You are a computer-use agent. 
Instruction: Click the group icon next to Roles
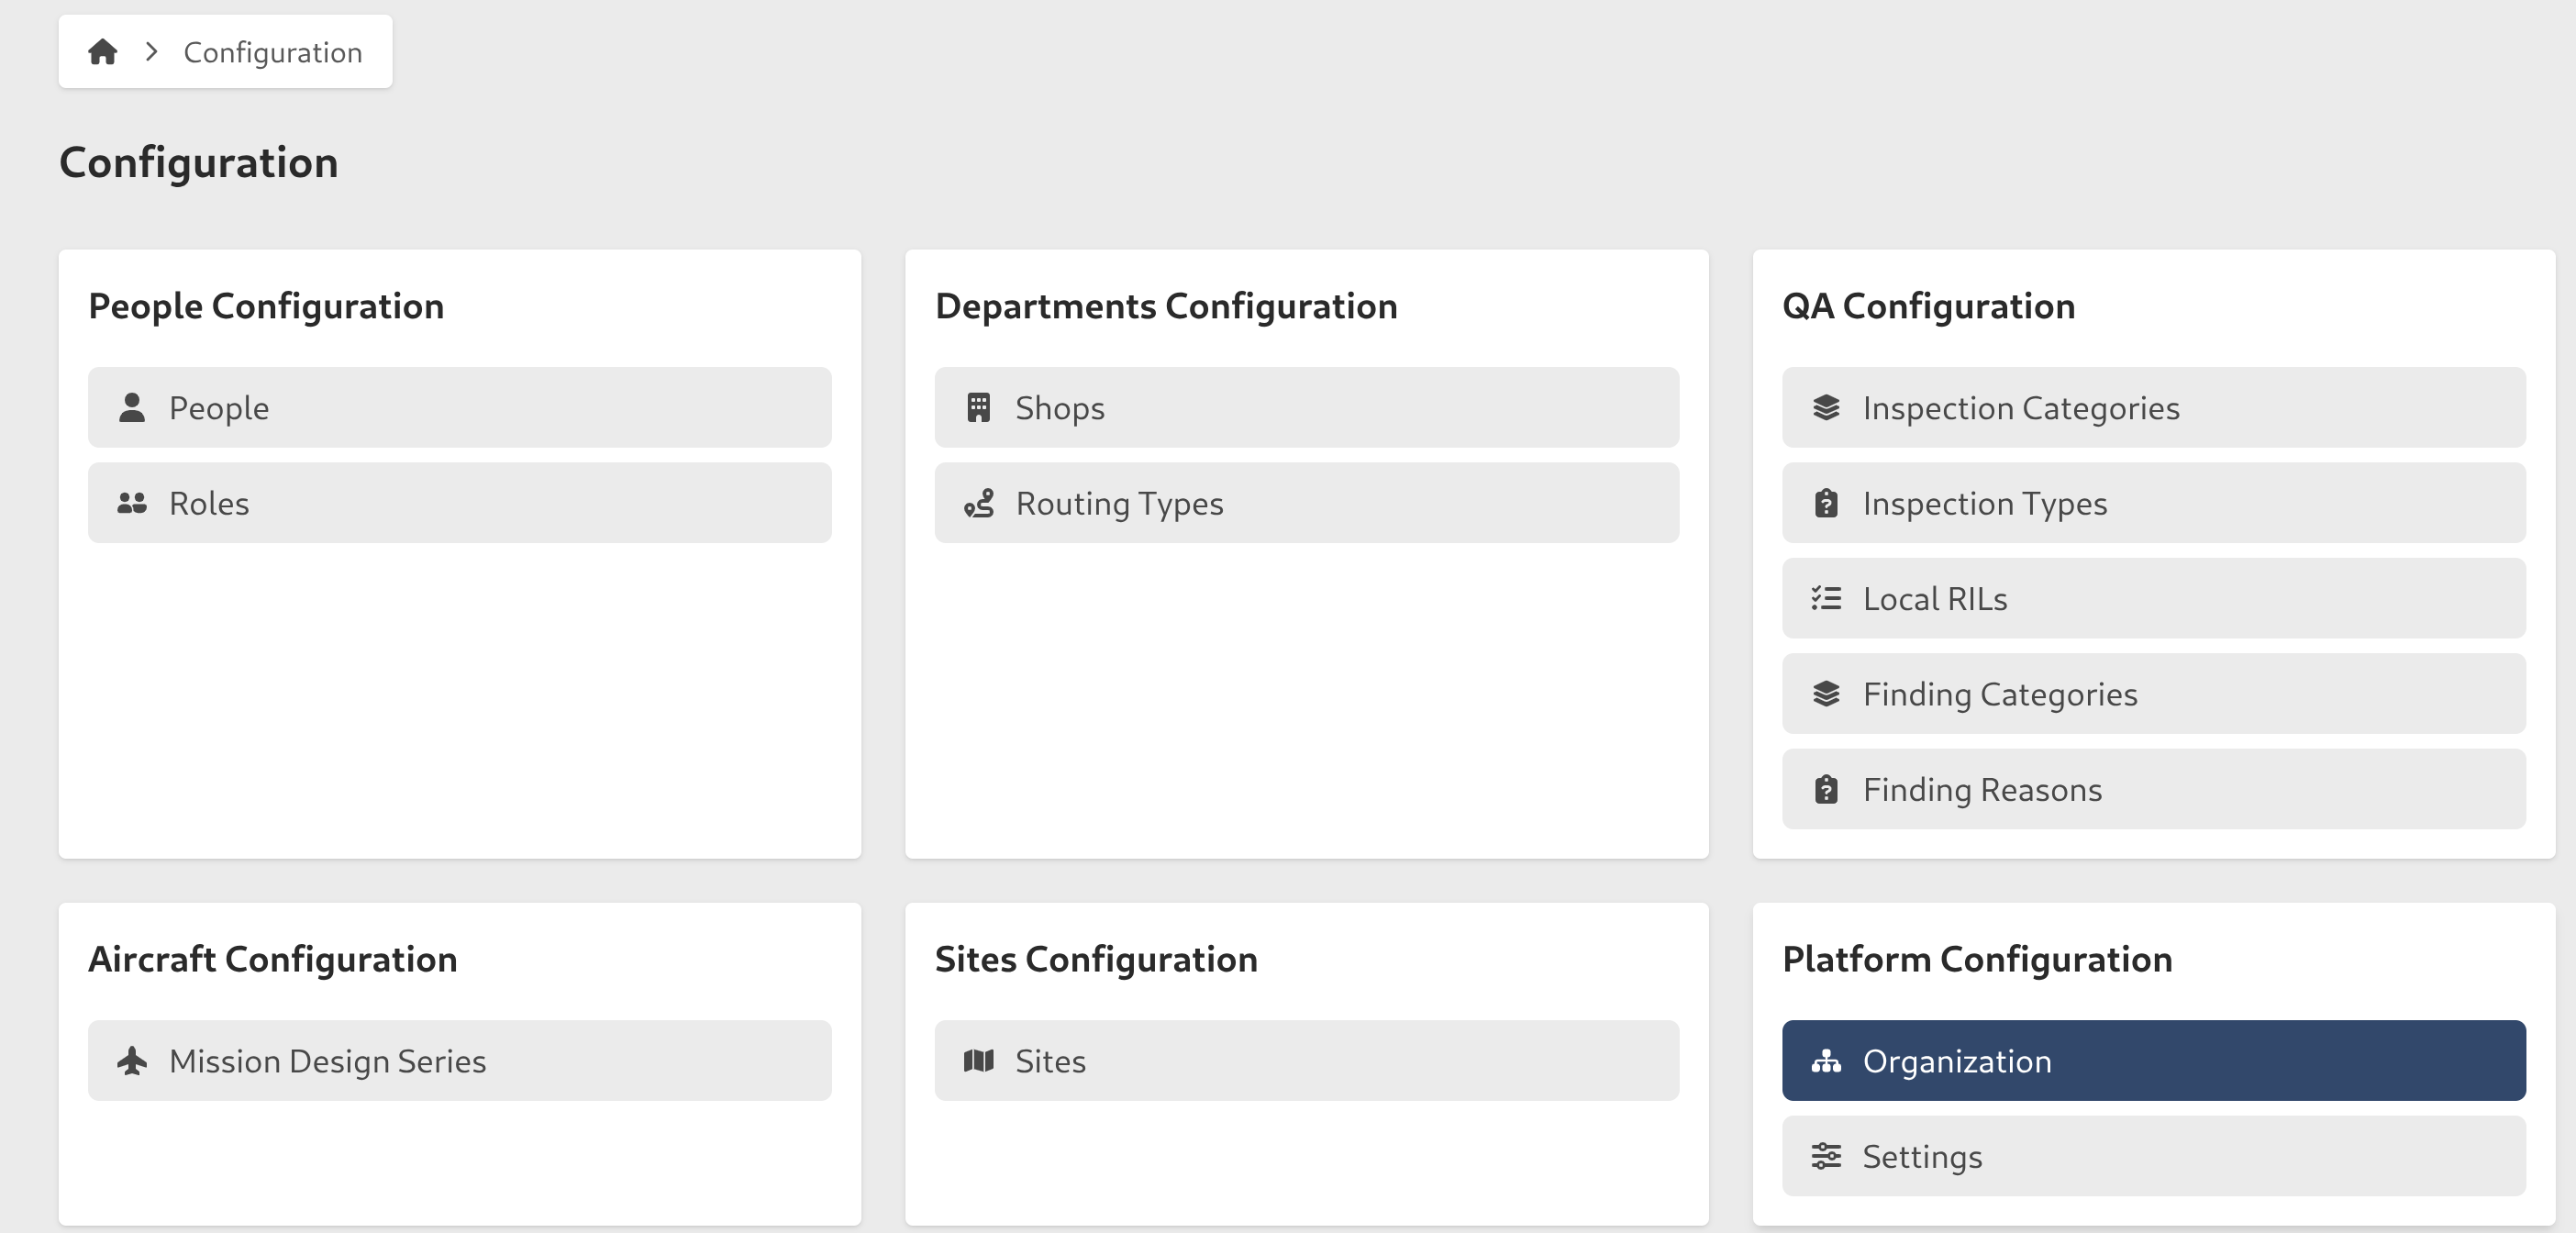pyautogui.click(x=131, y=503)
